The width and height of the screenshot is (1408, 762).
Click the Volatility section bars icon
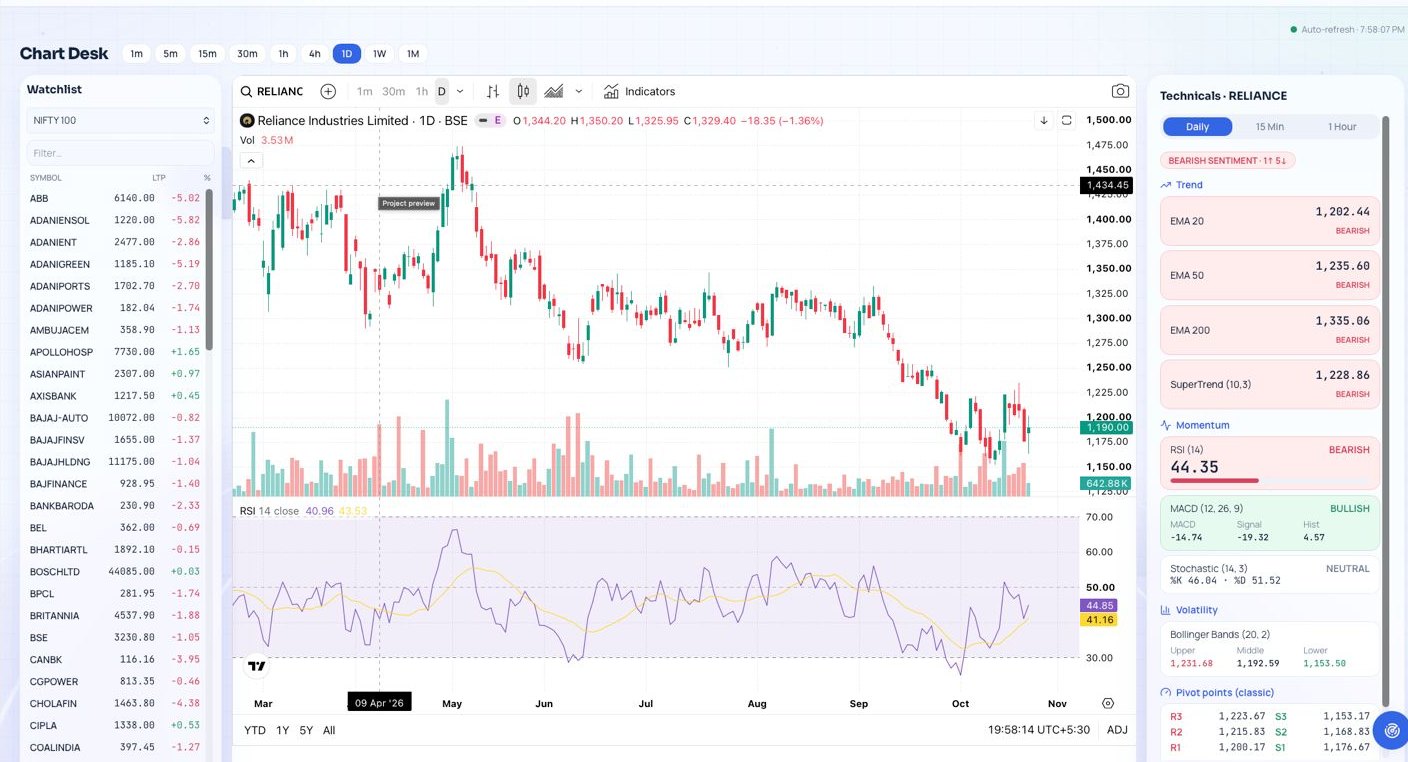[1166, 610]
